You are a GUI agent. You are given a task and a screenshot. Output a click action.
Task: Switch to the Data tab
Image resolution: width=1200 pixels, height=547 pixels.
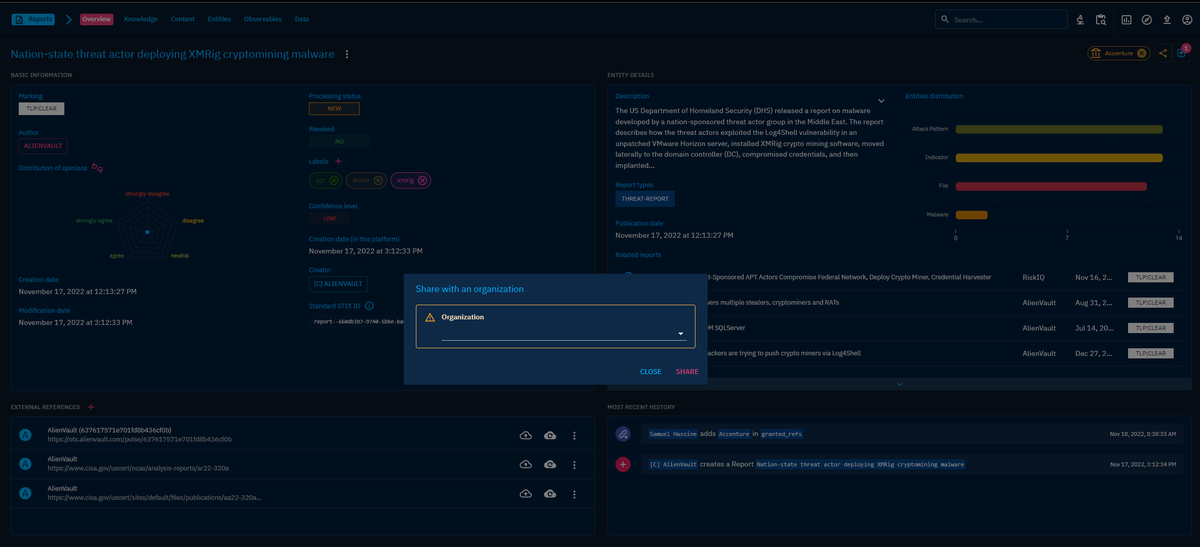click(302, 19)
